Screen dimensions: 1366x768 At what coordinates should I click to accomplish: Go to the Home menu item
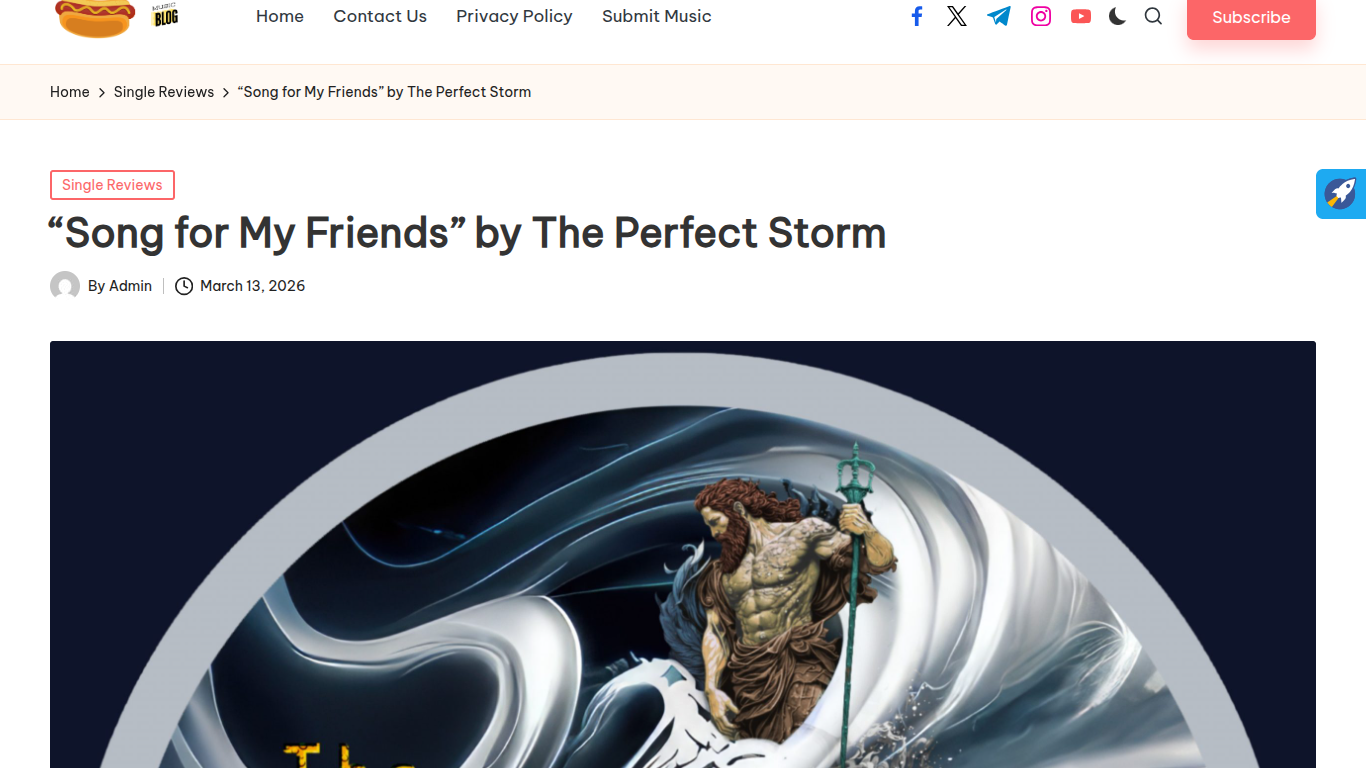coord(280,16)
